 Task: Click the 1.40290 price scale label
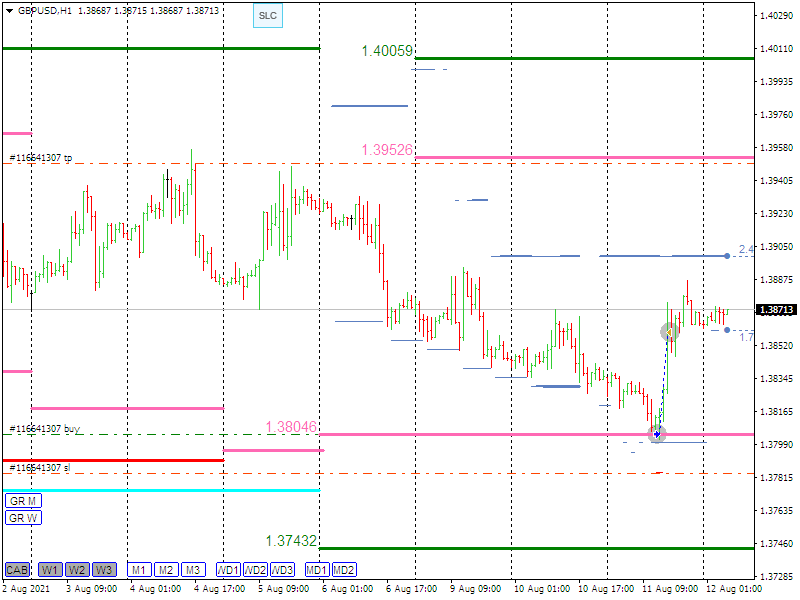(777, 16)
